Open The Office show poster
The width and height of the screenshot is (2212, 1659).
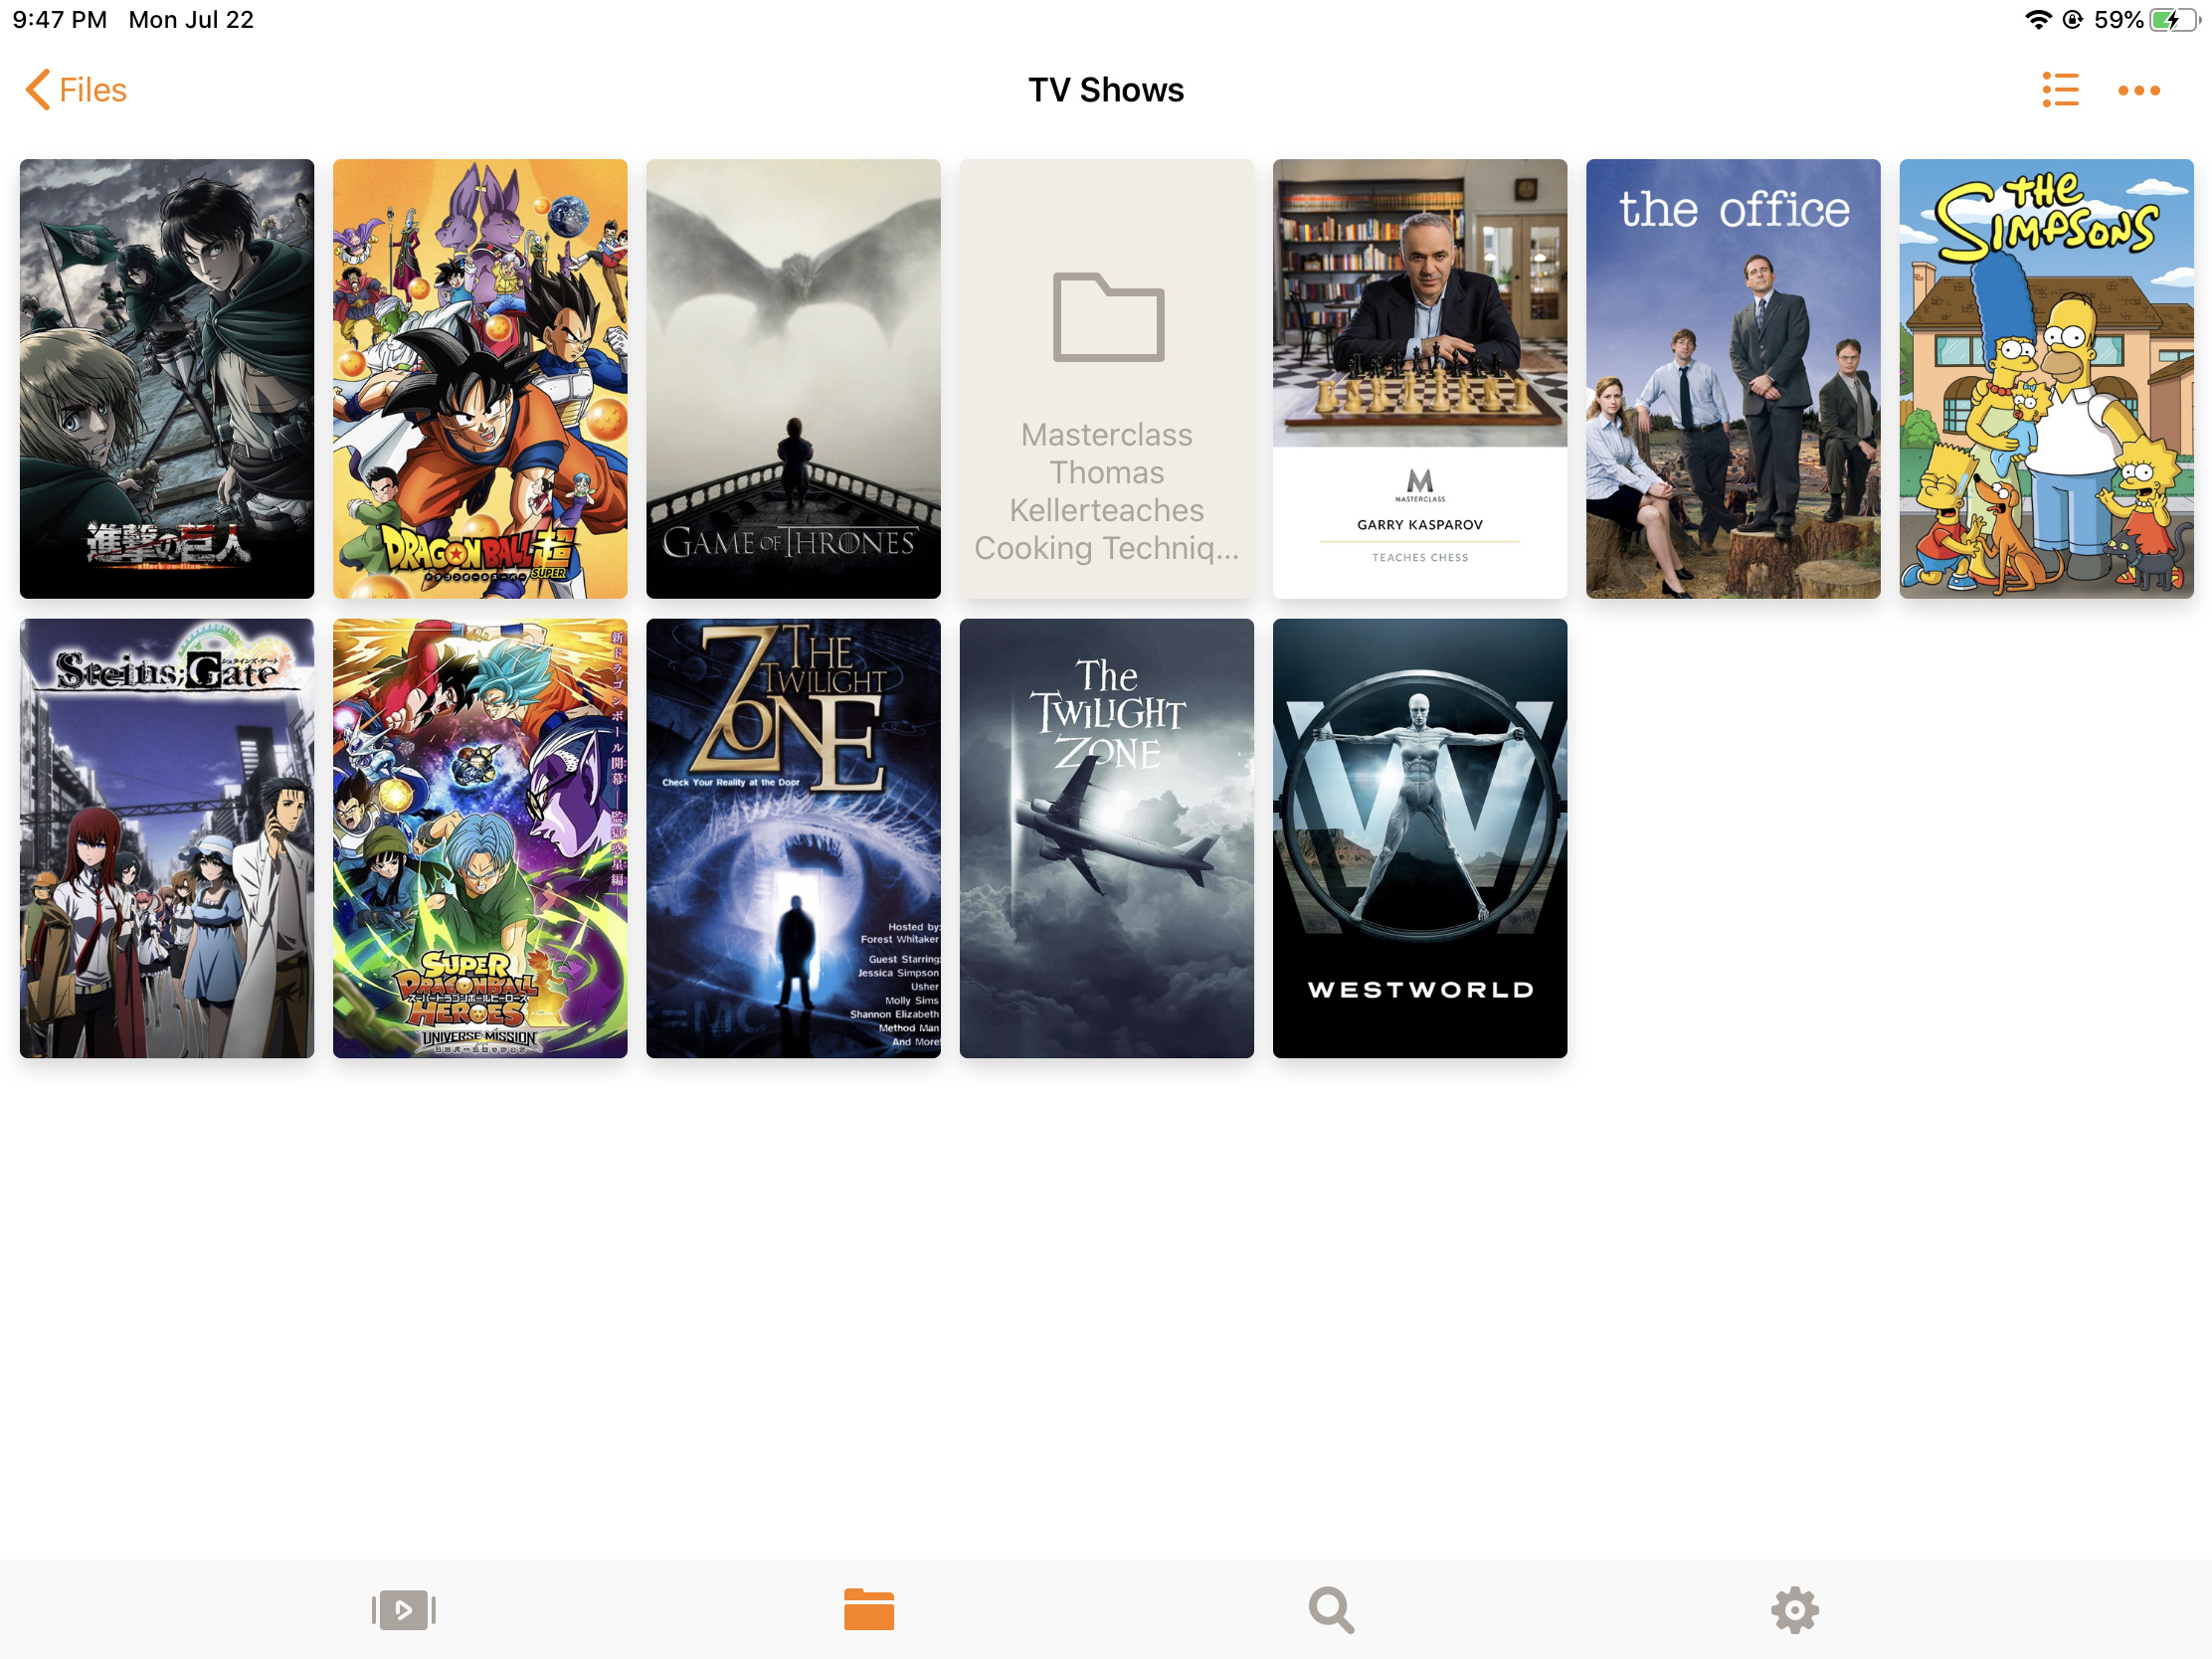(x=1732, y=378)
